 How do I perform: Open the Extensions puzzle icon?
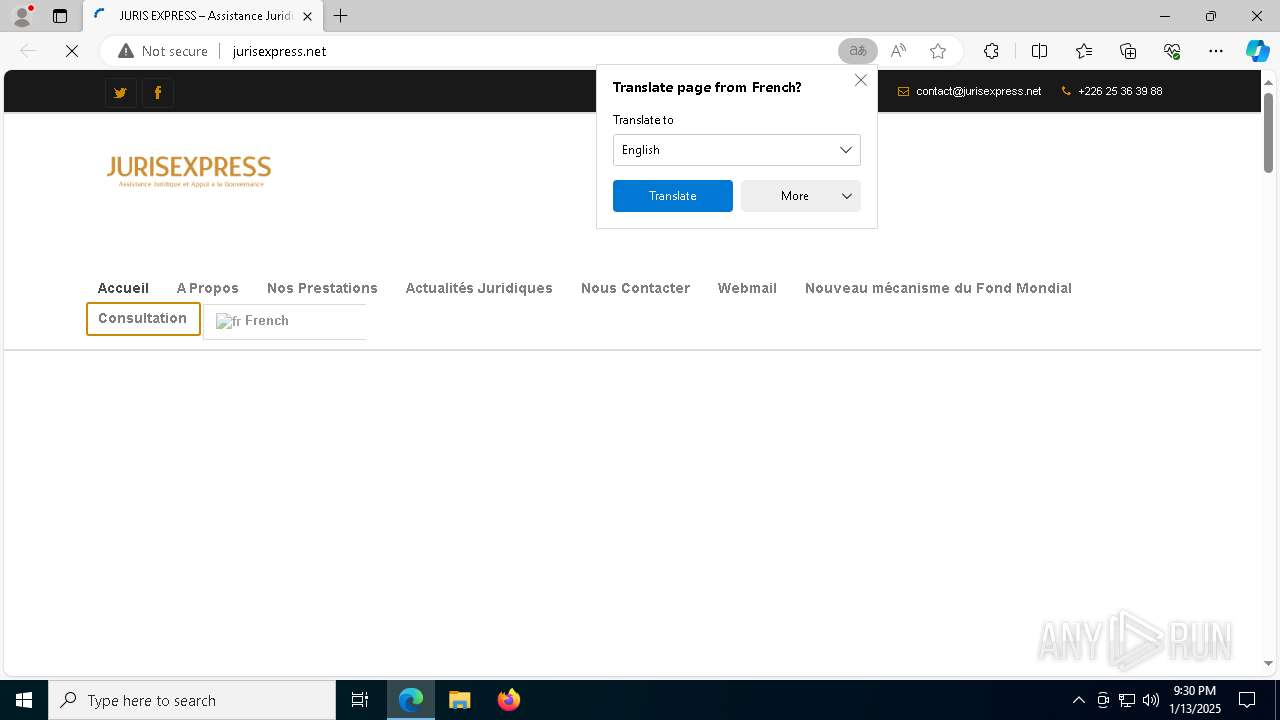(991, 51)
